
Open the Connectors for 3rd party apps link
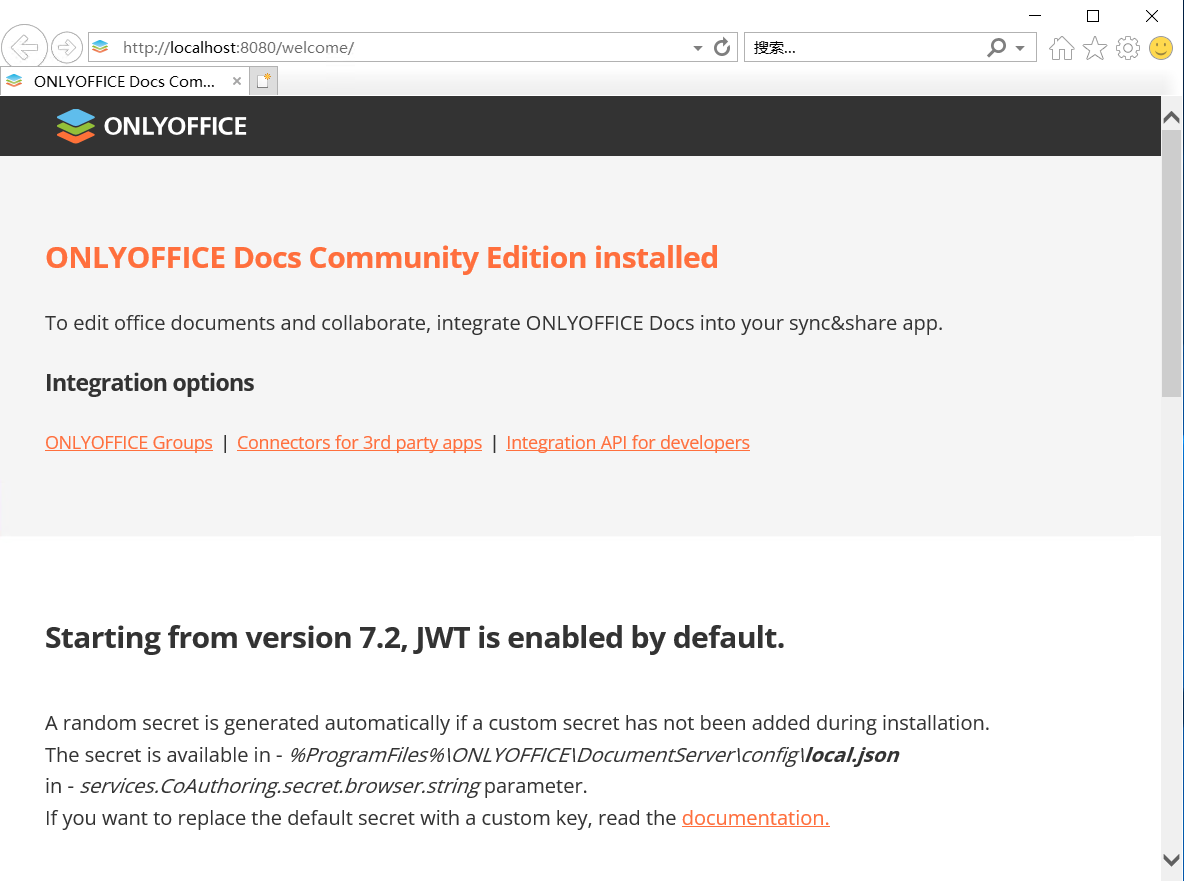pos(359,442)
